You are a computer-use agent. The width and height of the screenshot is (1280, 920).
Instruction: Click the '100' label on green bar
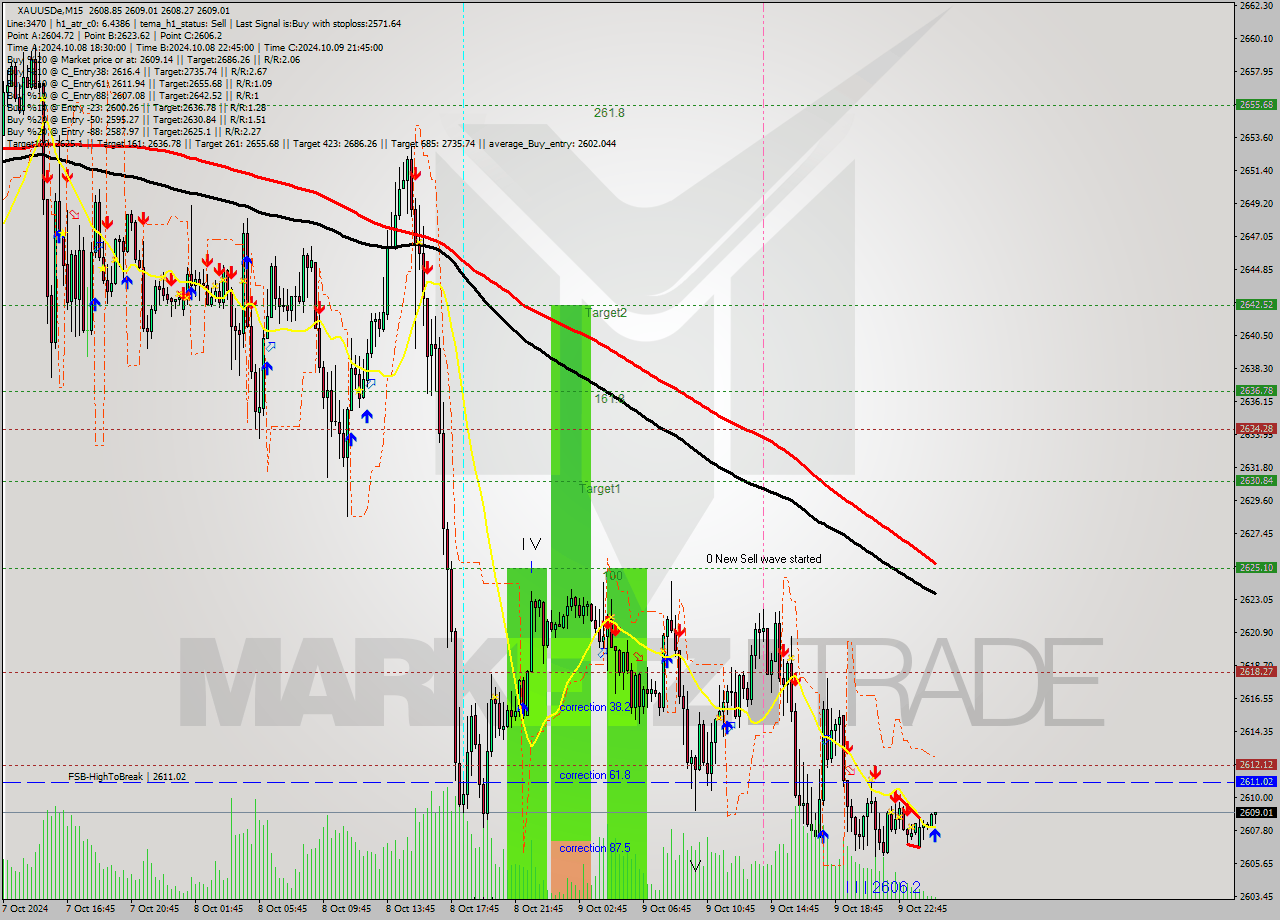(613, 576)
